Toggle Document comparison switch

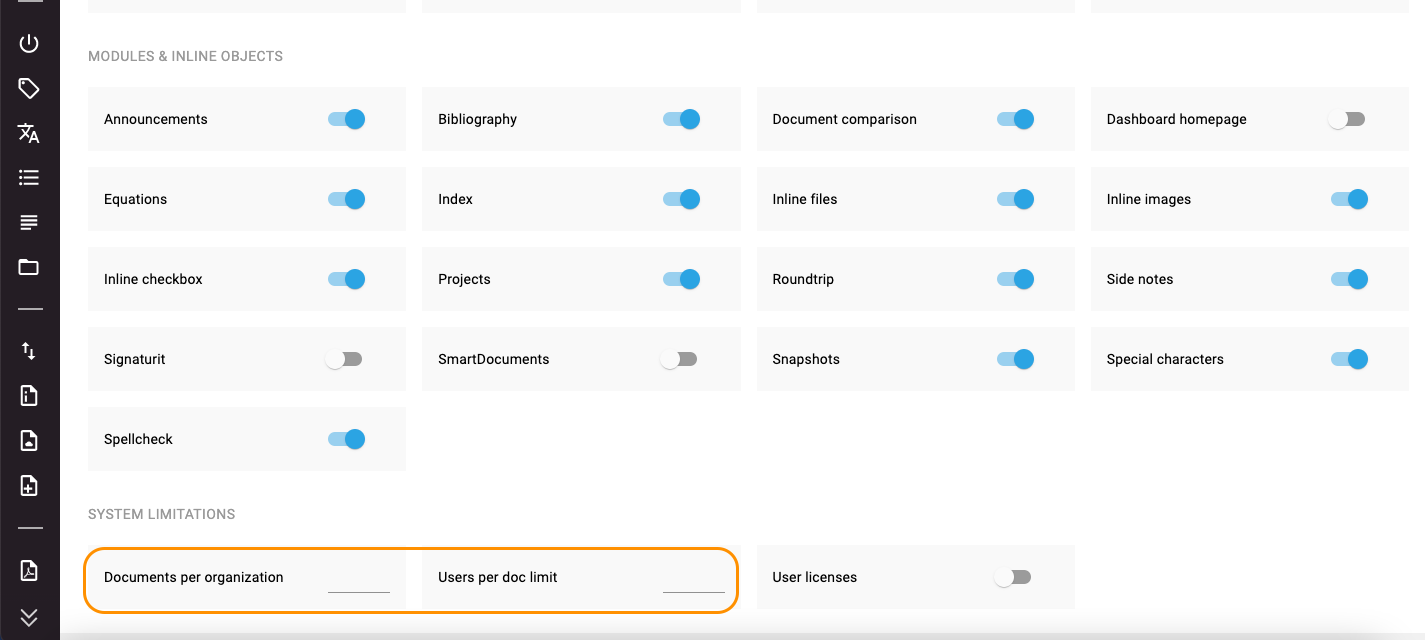[1015, 119]
